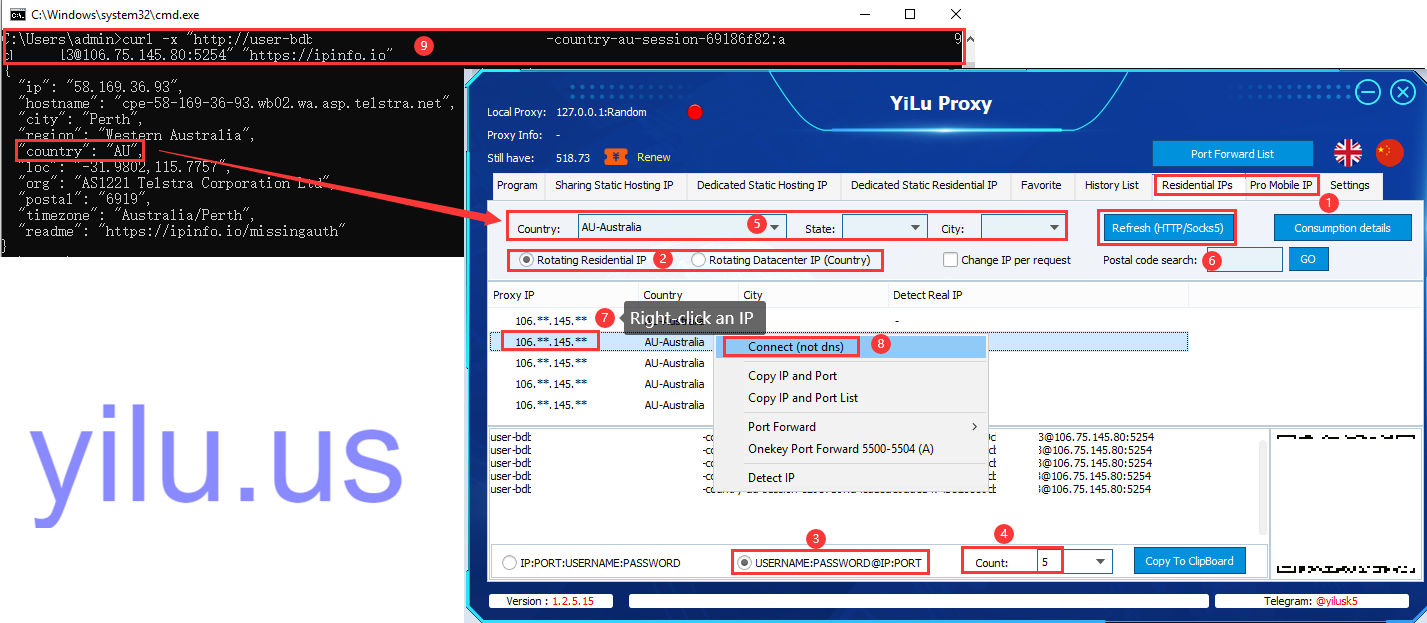Open Dedicated Static Residential IP tab

924,185
